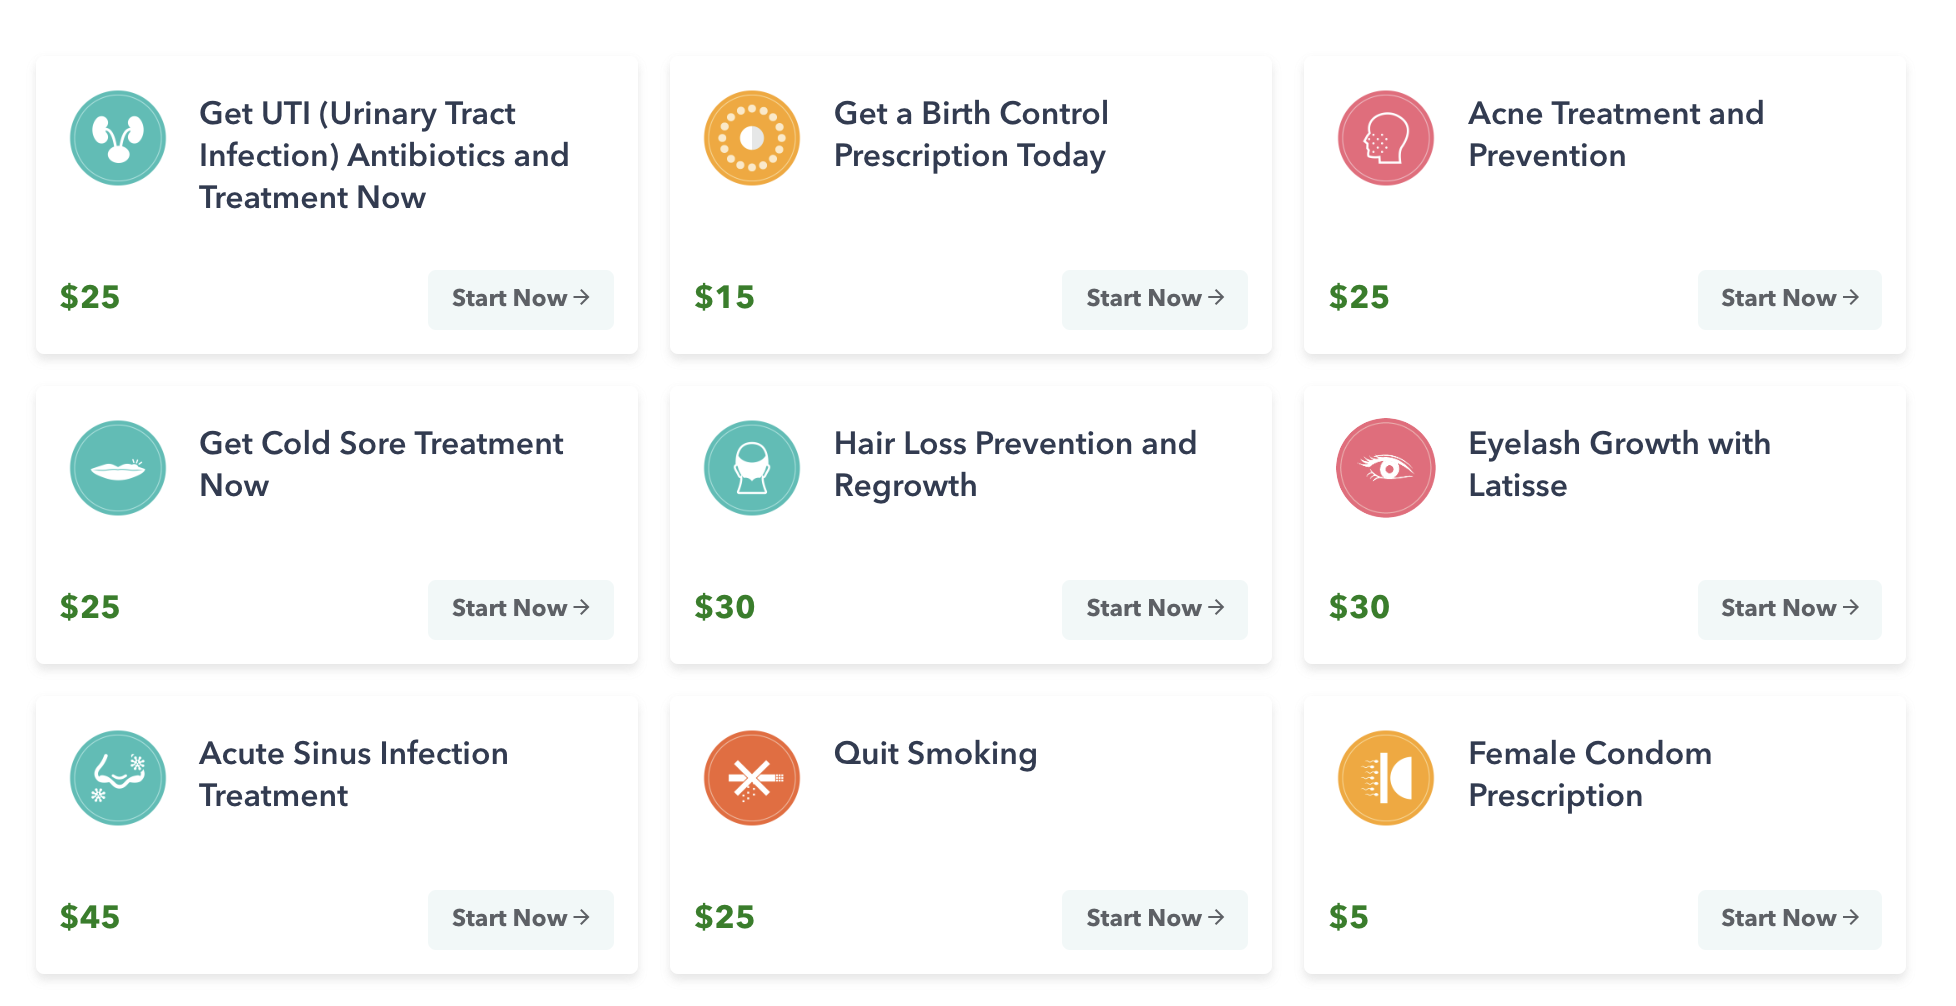Viewport: 1956px width, 1006px height.
Task: Open the Acne Treatment and Prevention heading
Action: click(1615, 134)
